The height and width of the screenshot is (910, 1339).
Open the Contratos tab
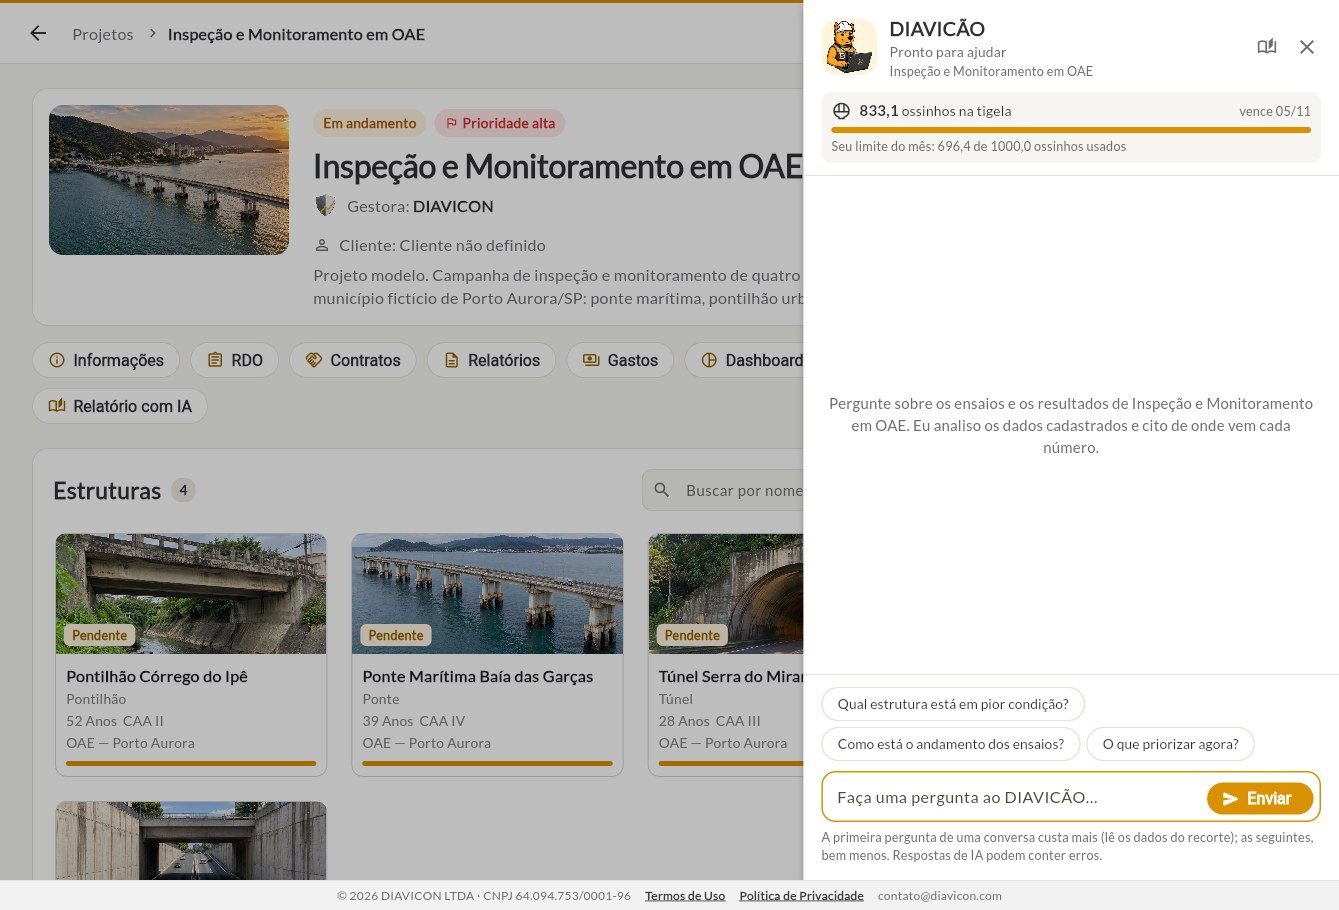pos(352,360)
